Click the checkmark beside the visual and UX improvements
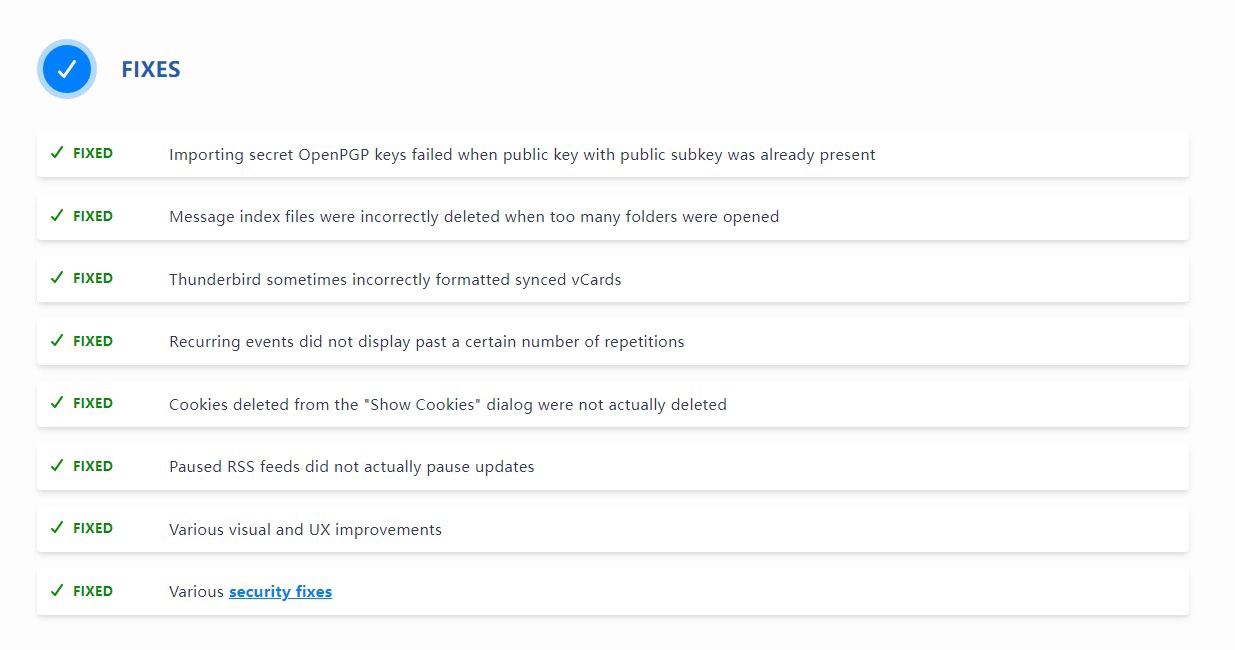This screenshot has width=1235, height=650. 57,528
